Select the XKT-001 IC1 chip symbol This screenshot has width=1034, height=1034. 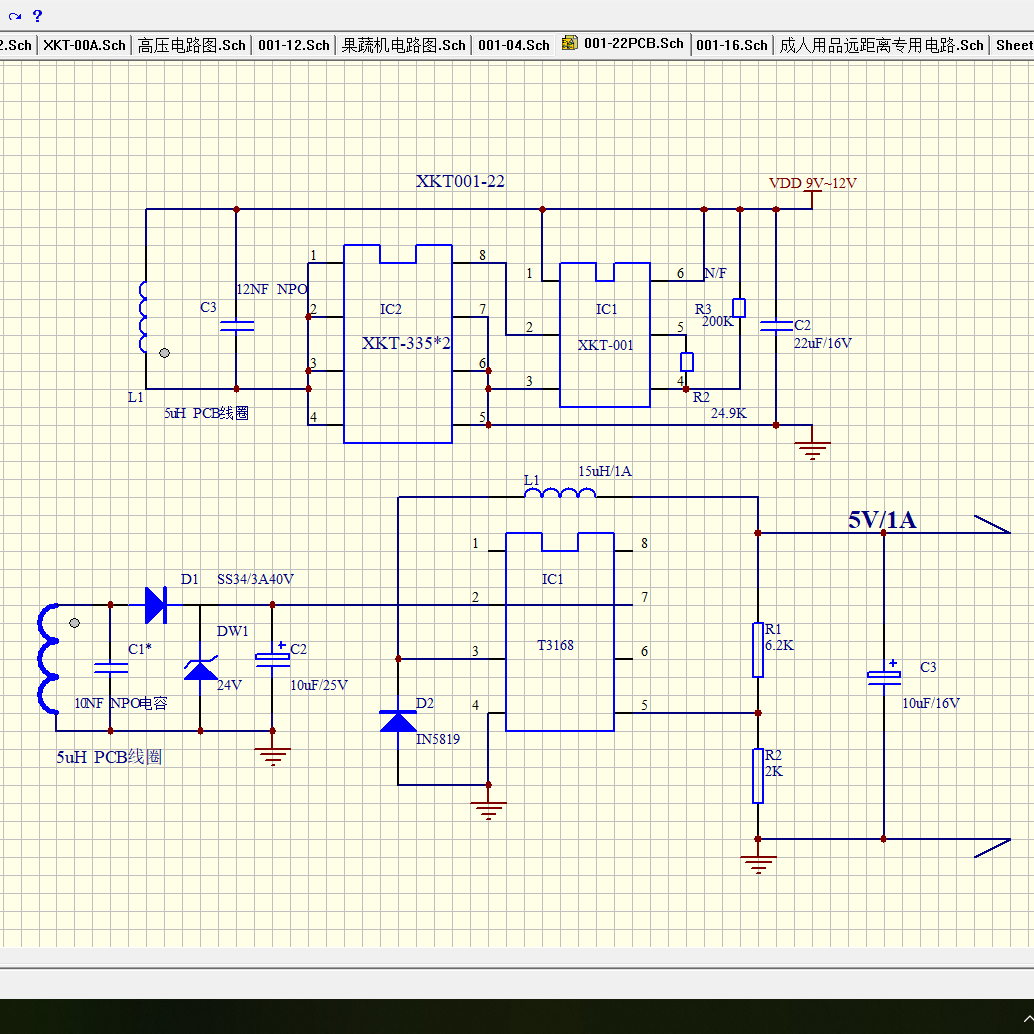[605, 335]
